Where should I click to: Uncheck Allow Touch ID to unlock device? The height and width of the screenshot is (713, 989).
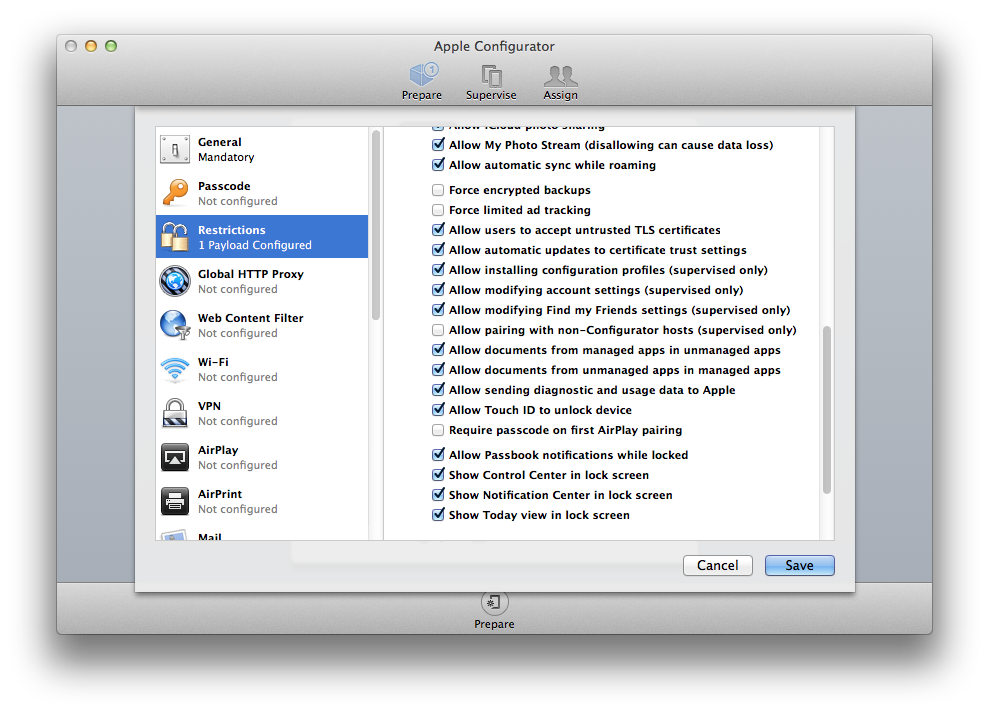tap(438, 410)
